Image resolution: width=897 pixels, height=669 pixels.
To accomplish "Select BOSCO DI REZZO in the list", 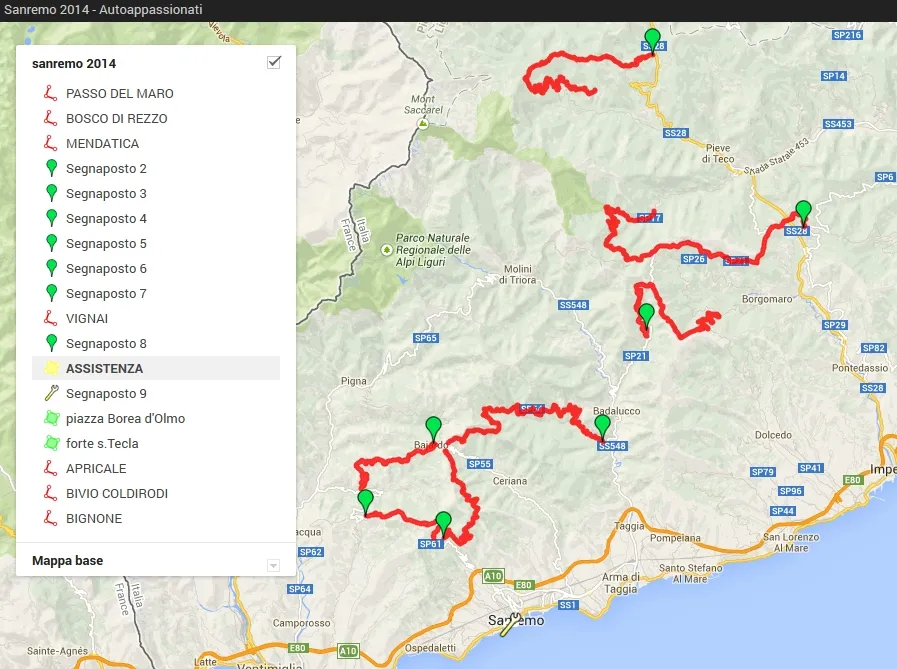I will pyautogui.click(x=116, y=119).
